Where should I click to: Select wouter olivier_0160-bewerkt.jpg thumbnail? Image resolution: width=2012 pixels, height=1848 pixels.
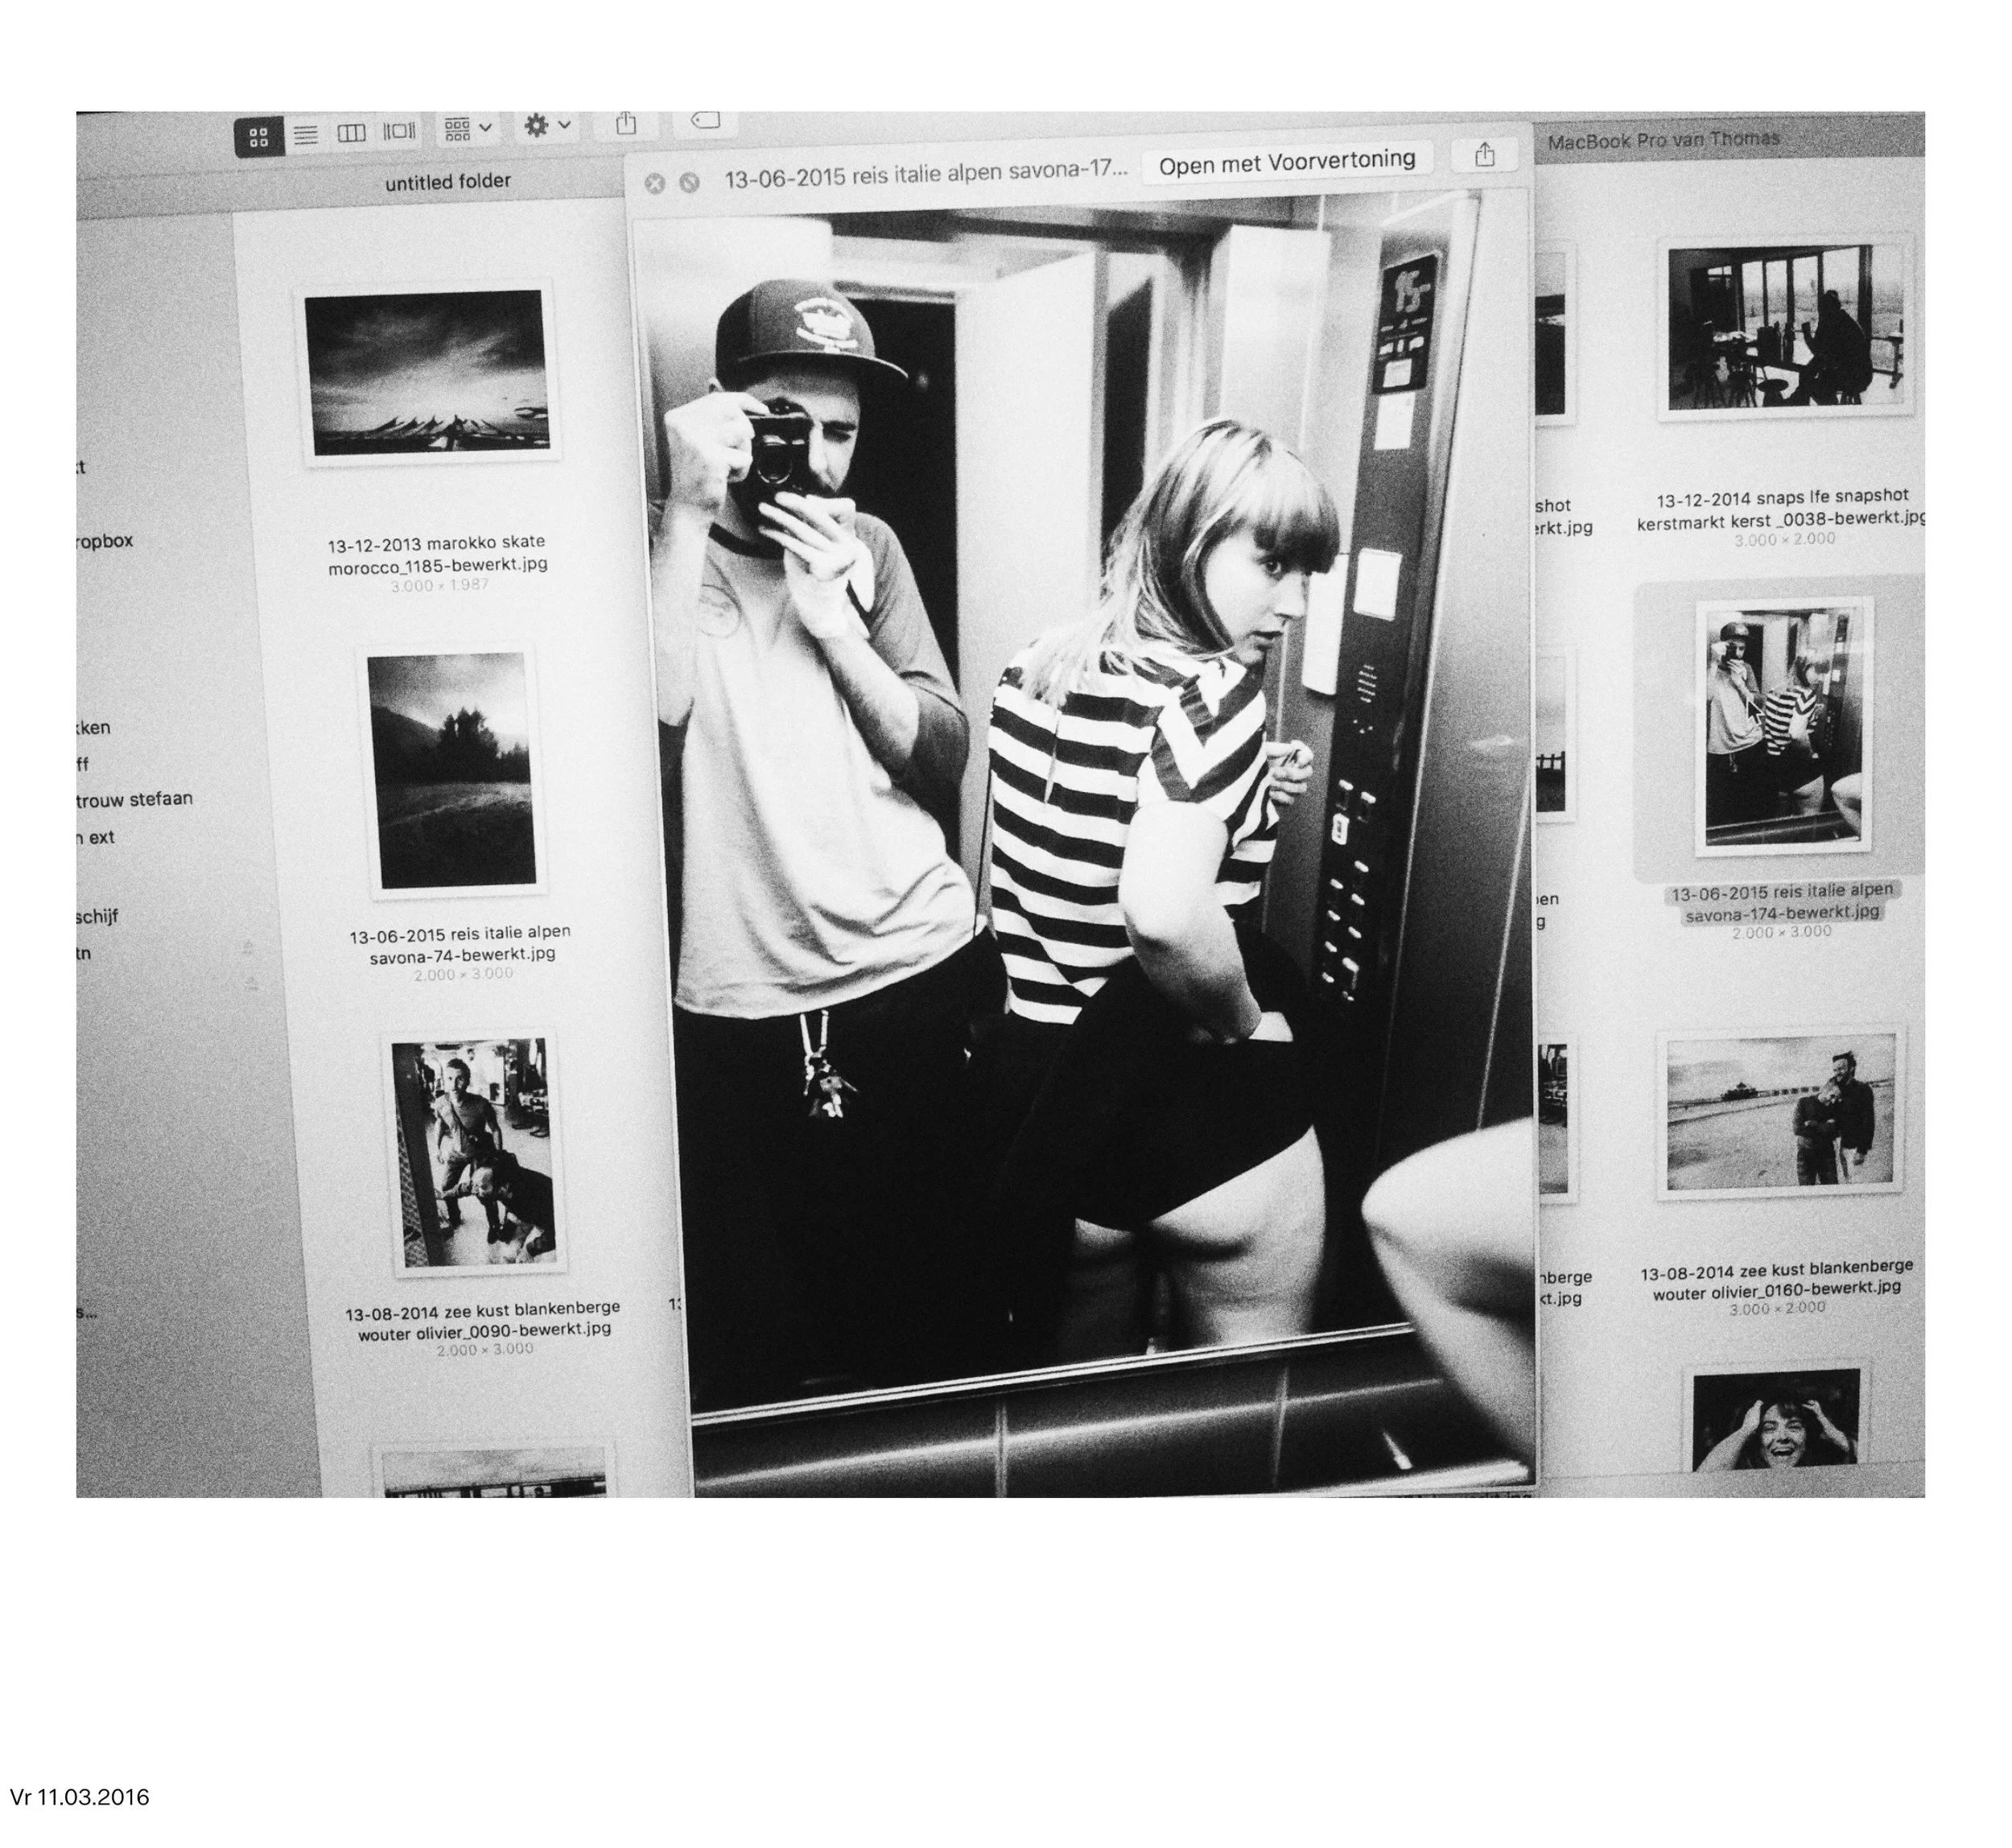coord(1780,1114)
